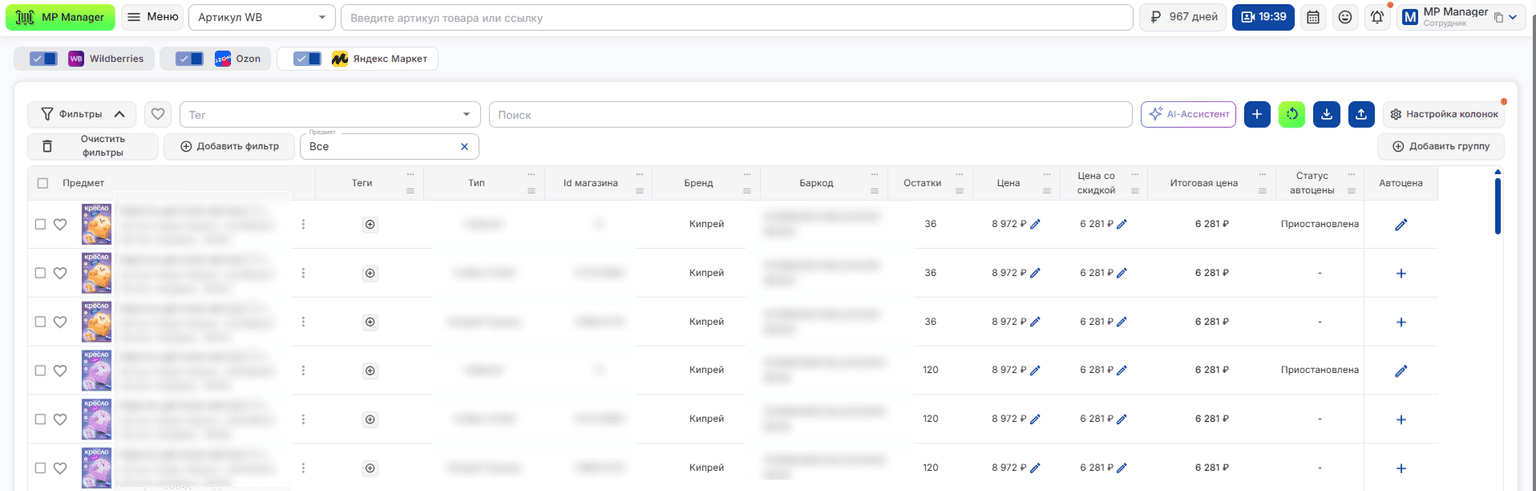Expand the Артикул WB dropdown
Image resolution: width=1536 pixels, height=491 pixels.
[262, 17]
